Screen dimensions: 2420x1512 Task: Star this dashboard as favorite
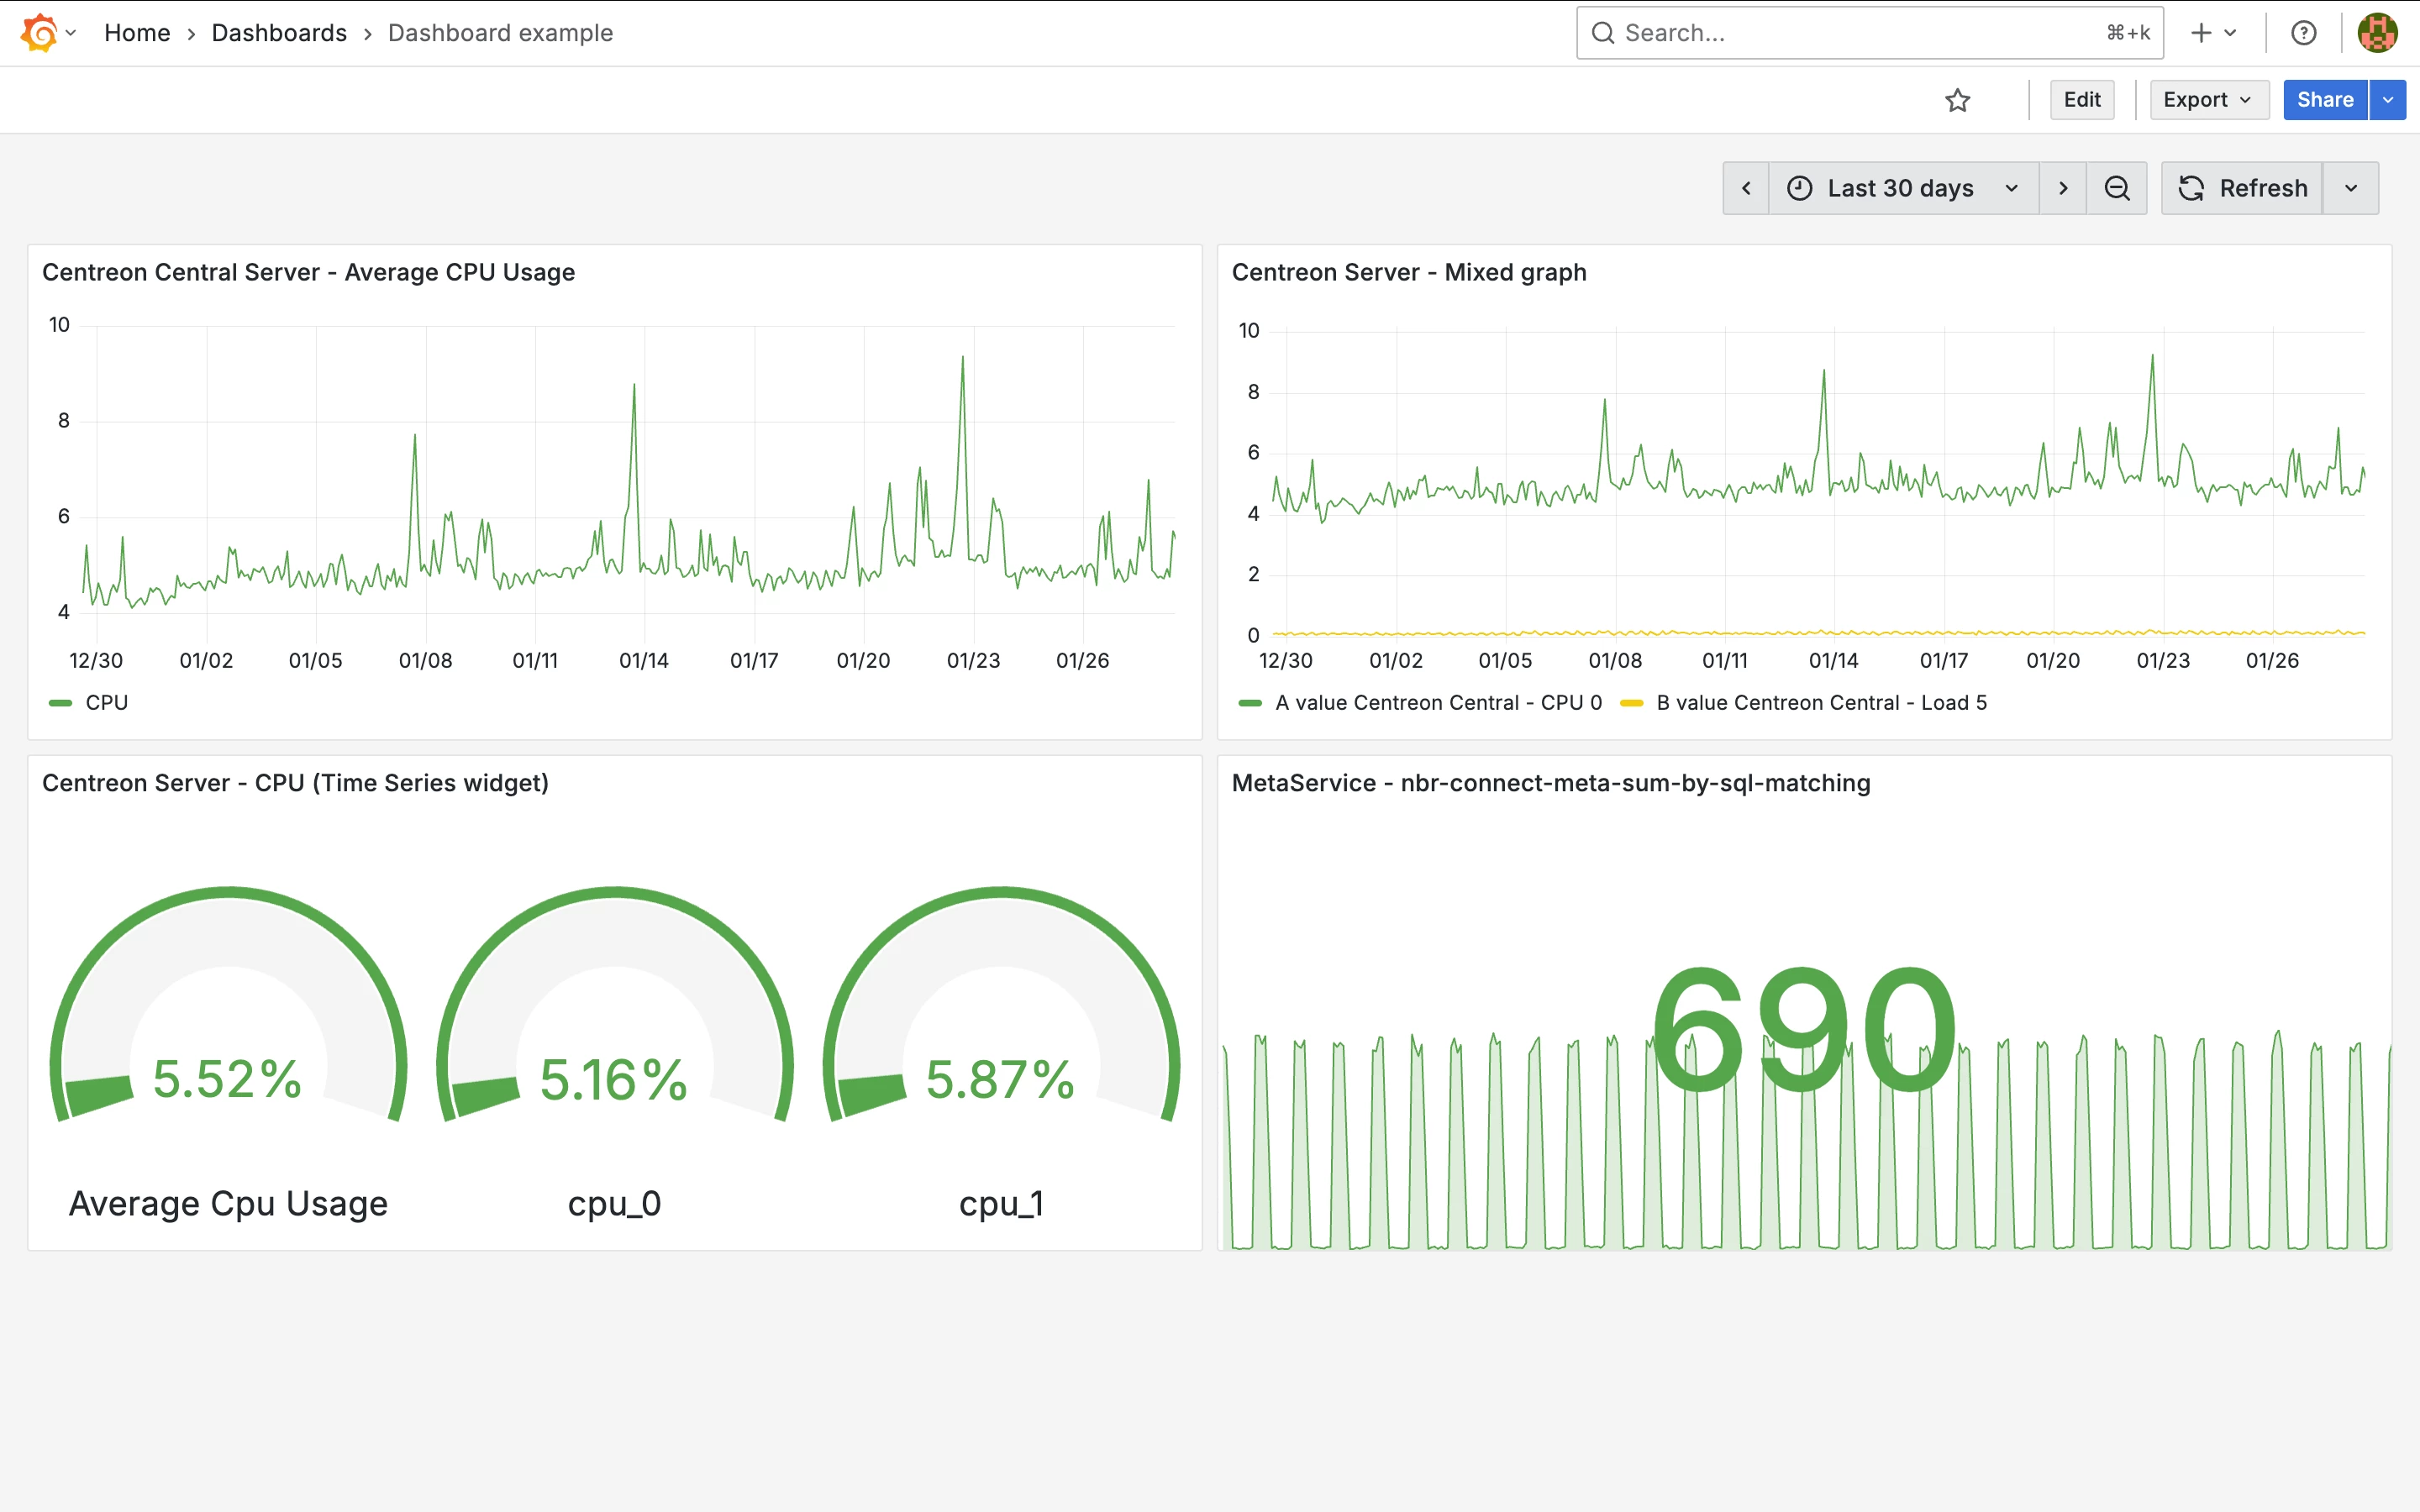tap(1957, 100)
